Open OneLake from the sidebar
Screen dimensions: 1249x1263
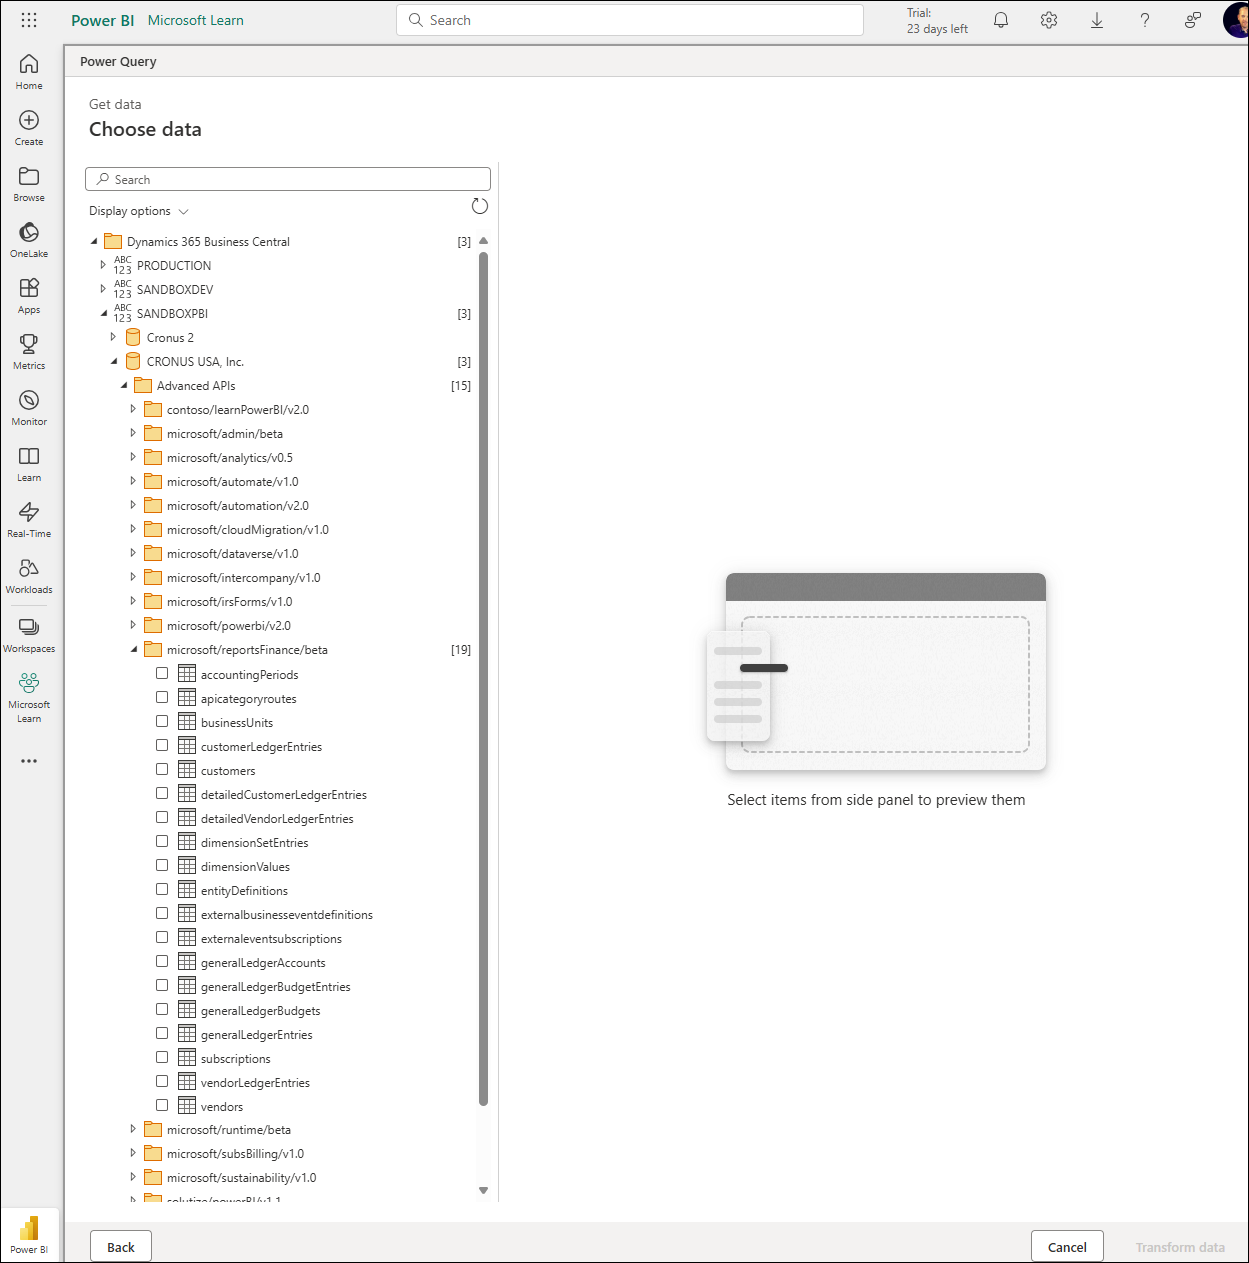[29, 239]
